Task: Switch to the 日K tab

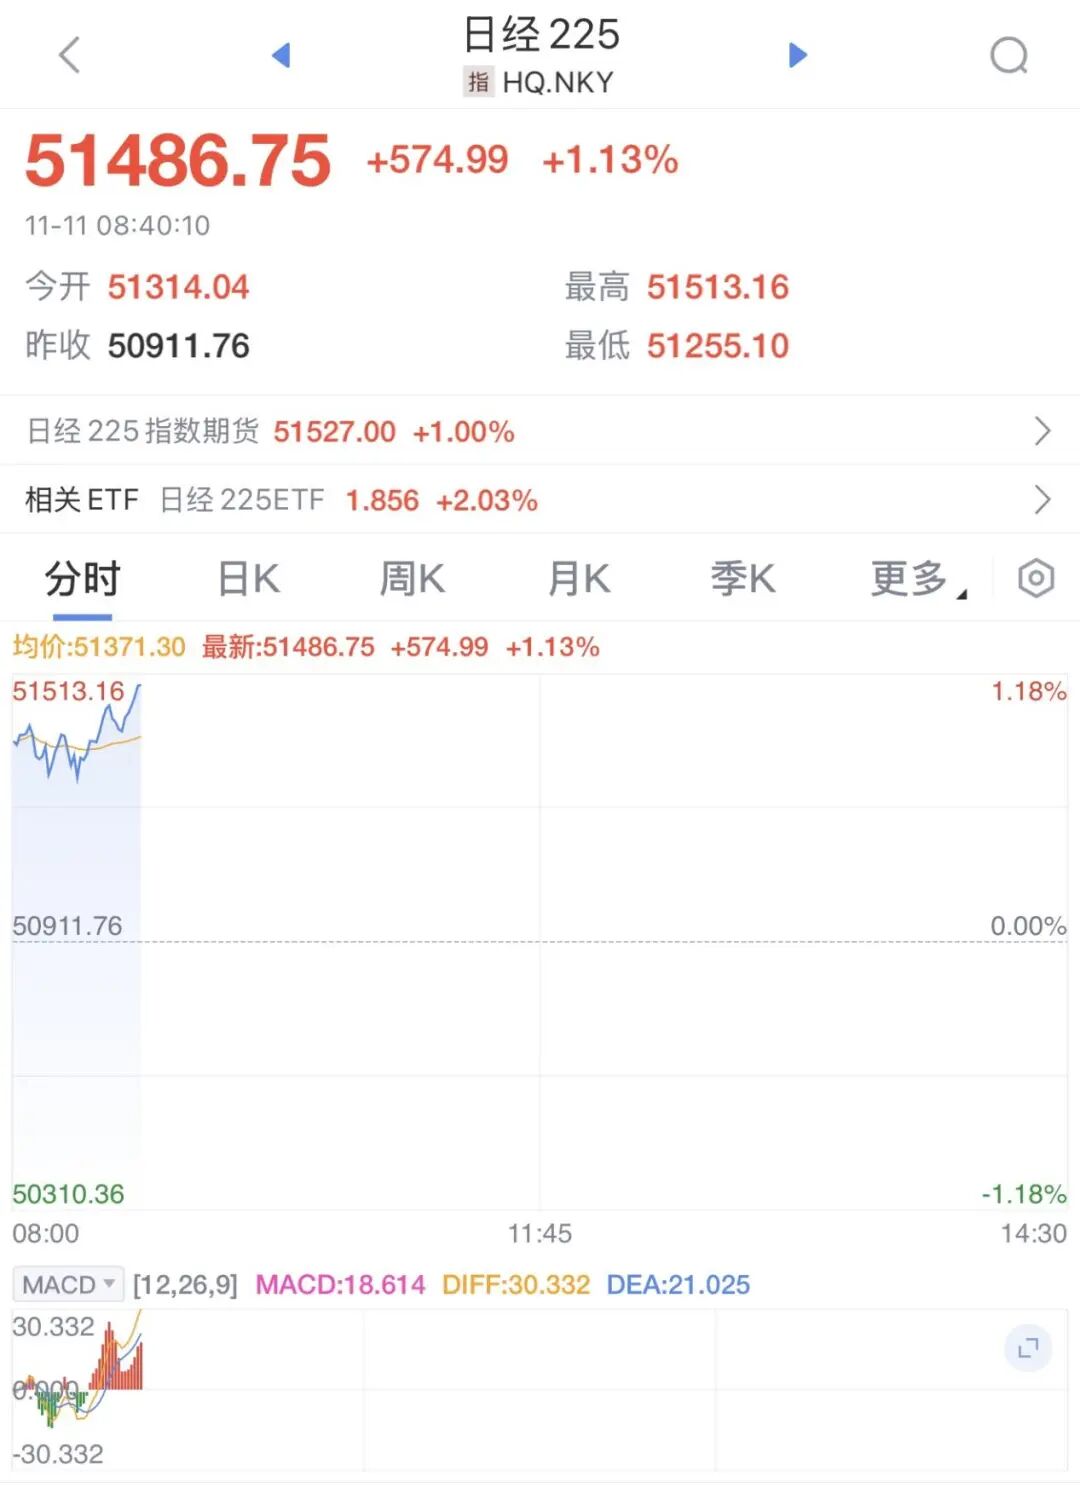Action: pyautogui.click(x=248, y=579)
